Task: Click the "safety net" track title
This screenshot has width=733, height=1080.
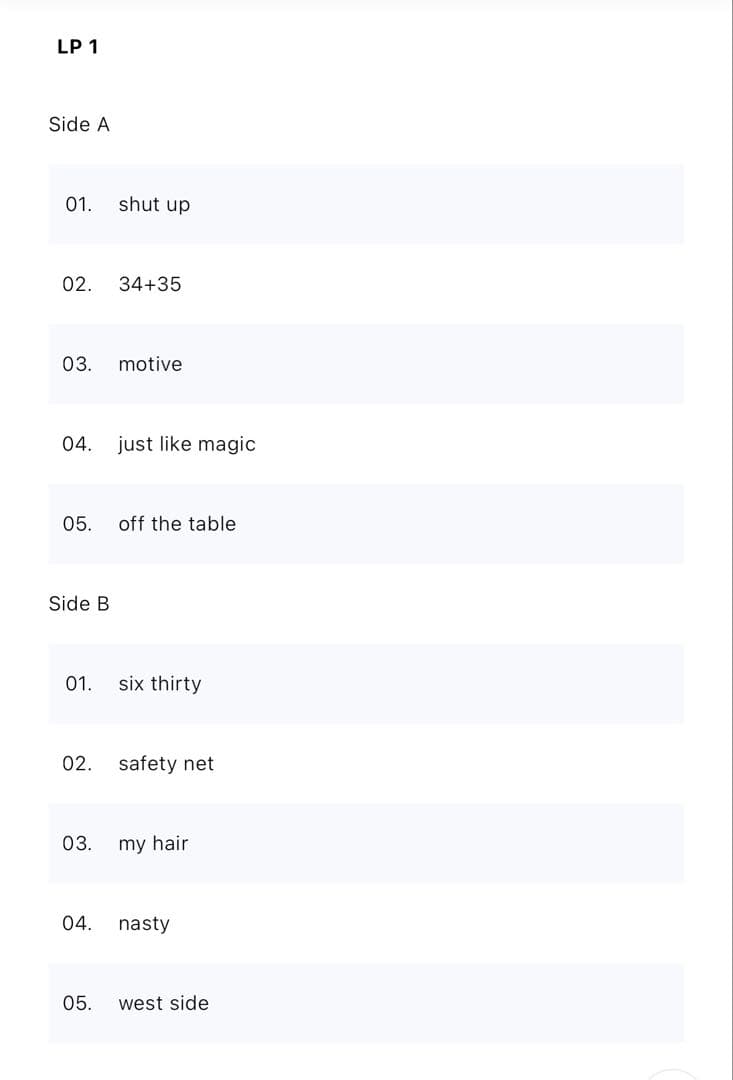Action: 166,764
